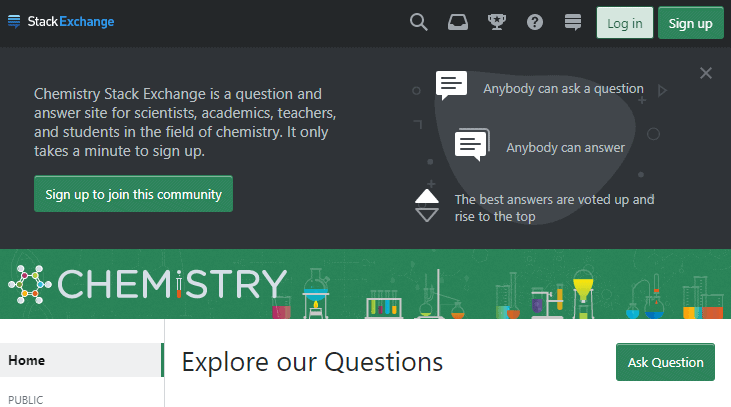Viewport: 731px width, 407px height.
Task: Click the Chemistry molecule logo icon
Action: [29, 285]
